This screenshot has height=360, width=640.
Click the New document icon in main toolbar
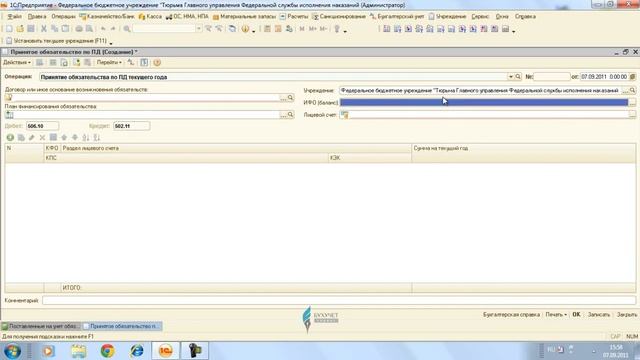pyautogui.click(x=9, y=29)
